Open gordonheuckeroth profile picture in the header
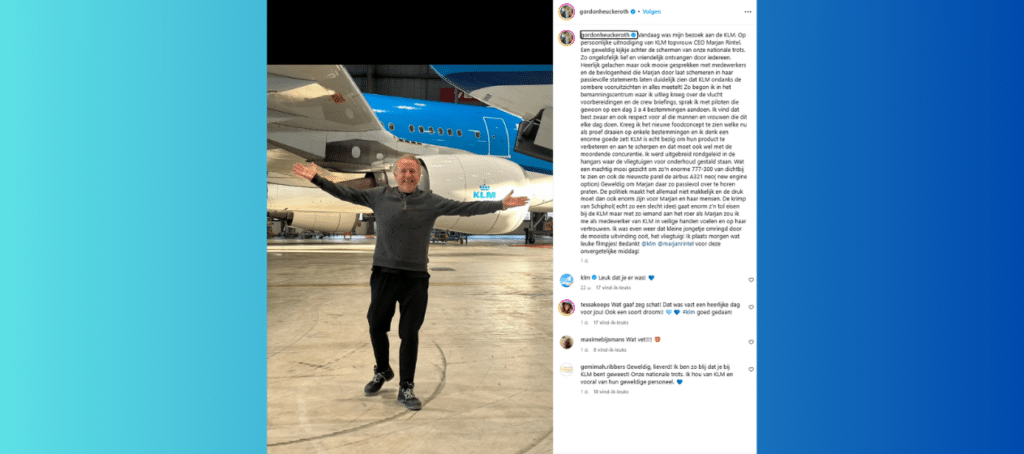The height and width of the screenshot is (454, 1024). [x=566, y=11]
